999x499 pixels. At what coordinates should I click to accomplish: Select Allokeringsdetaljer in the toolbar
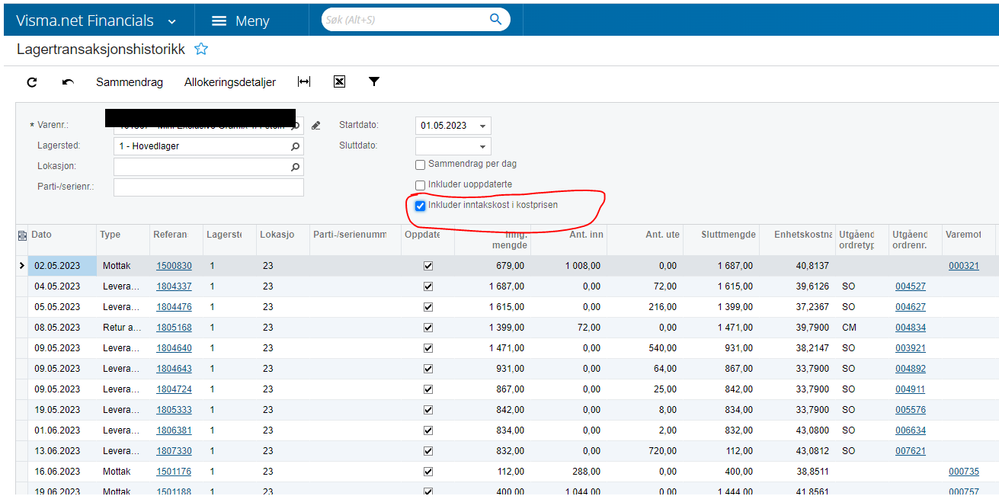point(230,82)
